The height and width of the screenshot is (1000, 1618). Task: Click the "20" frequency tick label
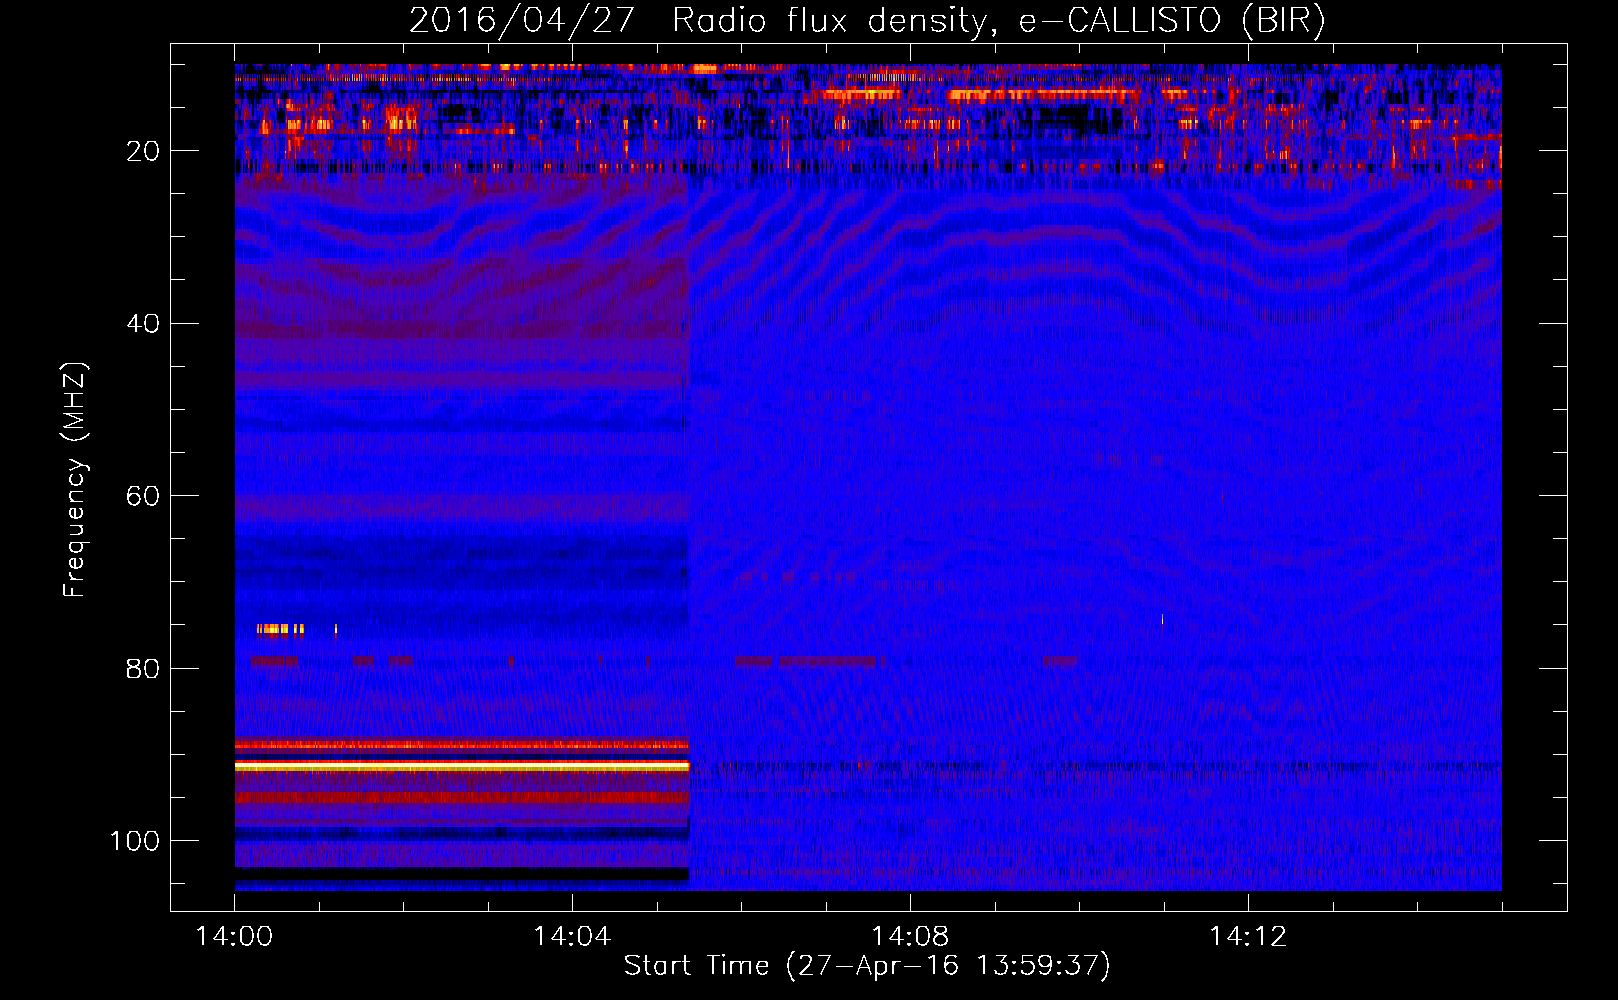143,151
